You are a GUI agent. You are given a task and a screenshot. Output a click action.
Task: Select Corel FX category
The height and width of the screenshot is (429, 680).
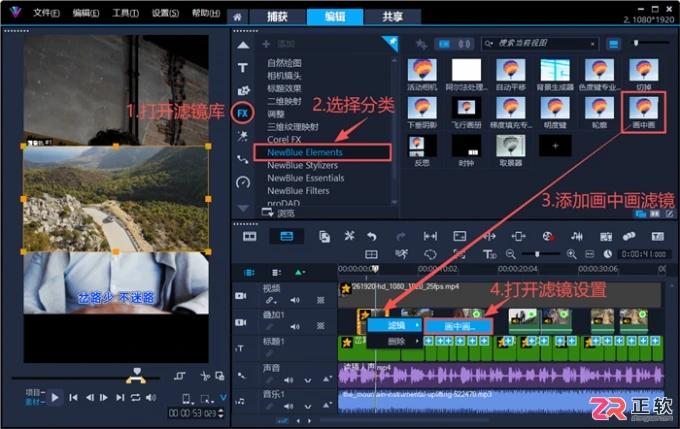point(284,140)
